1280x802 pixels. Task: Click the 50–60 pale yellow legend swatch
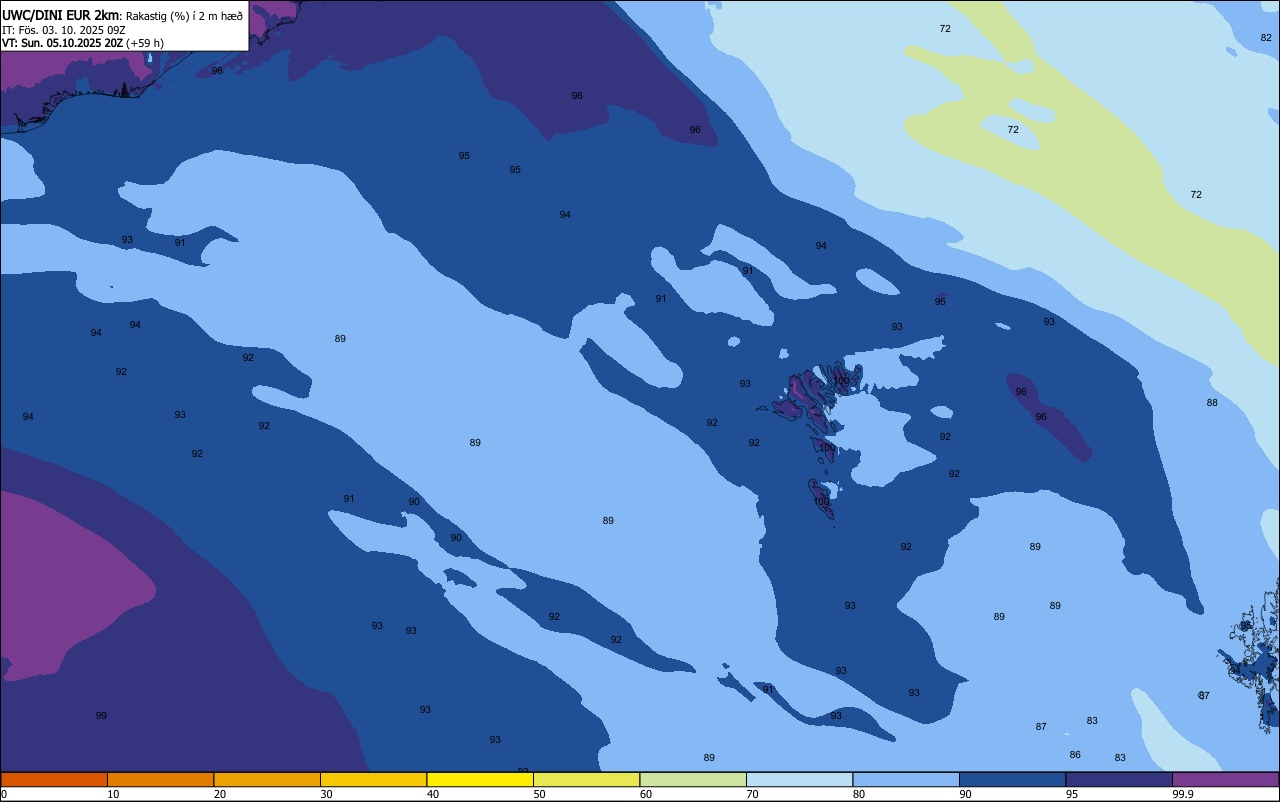[x=586, y=779]
